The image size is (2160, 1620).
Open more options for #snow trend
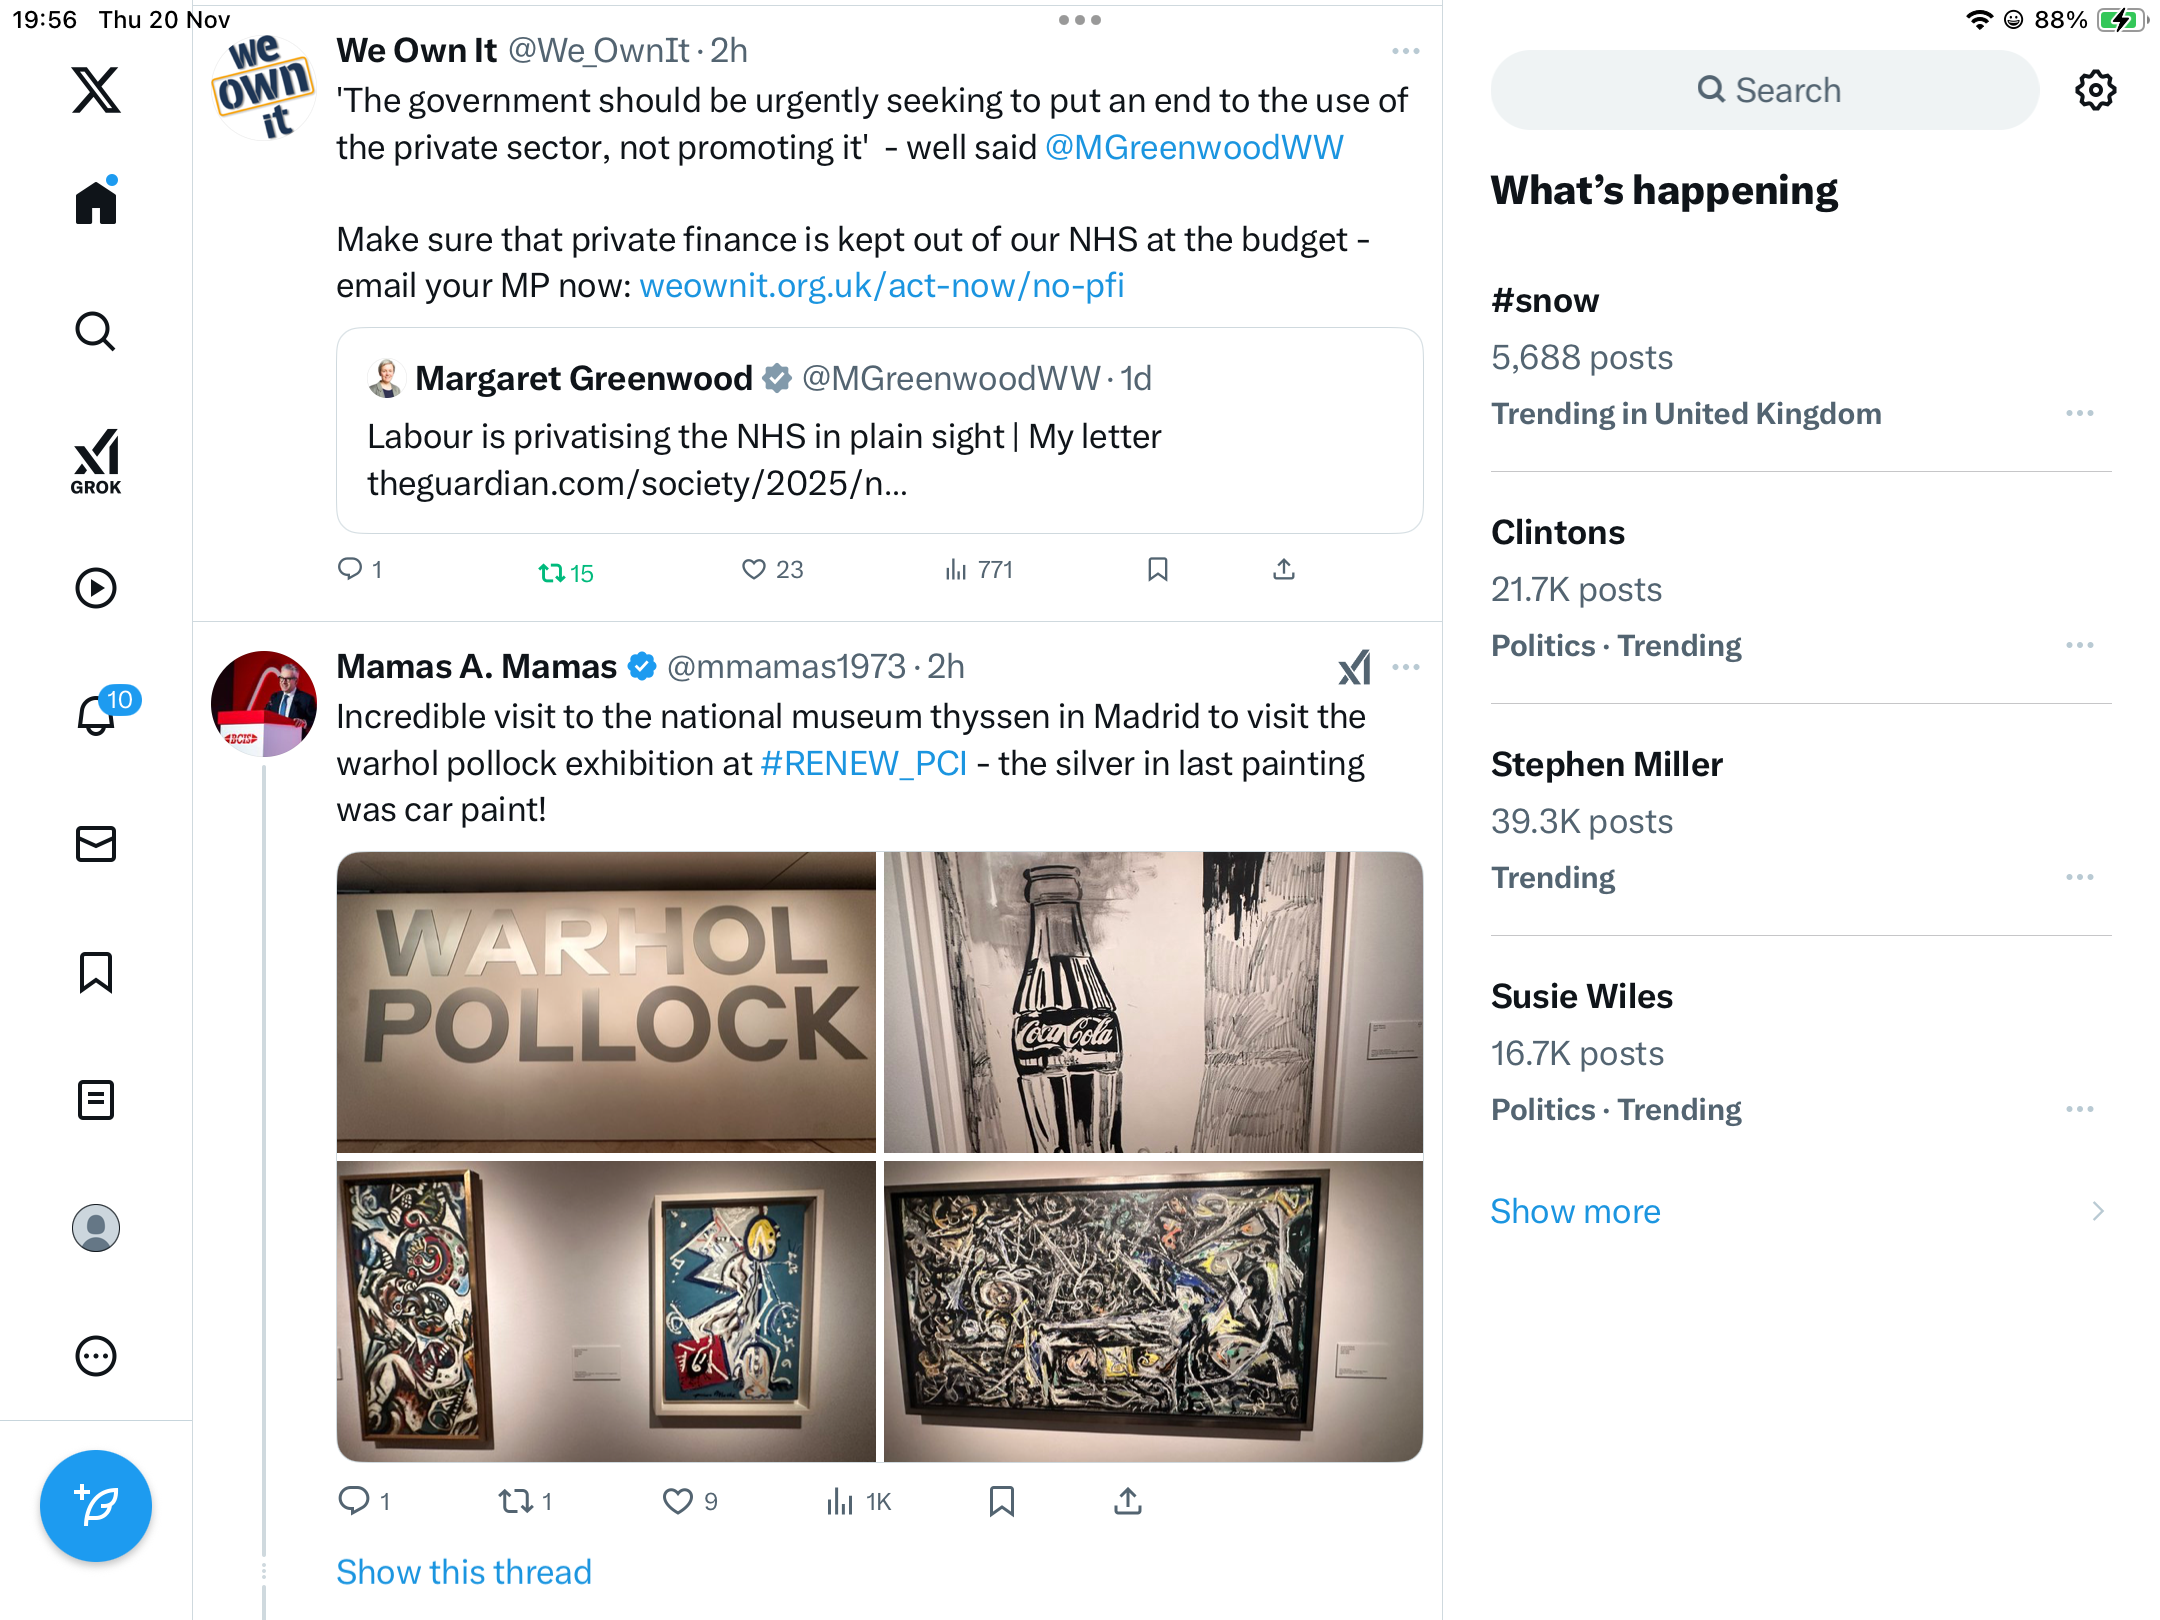click(2080, 413)
